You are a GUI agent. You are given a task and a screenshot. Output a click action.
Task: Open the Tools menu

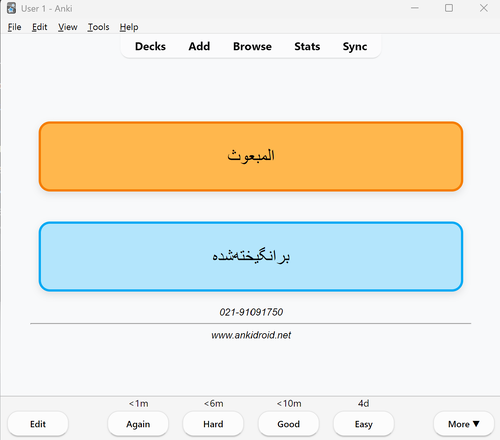98,27
